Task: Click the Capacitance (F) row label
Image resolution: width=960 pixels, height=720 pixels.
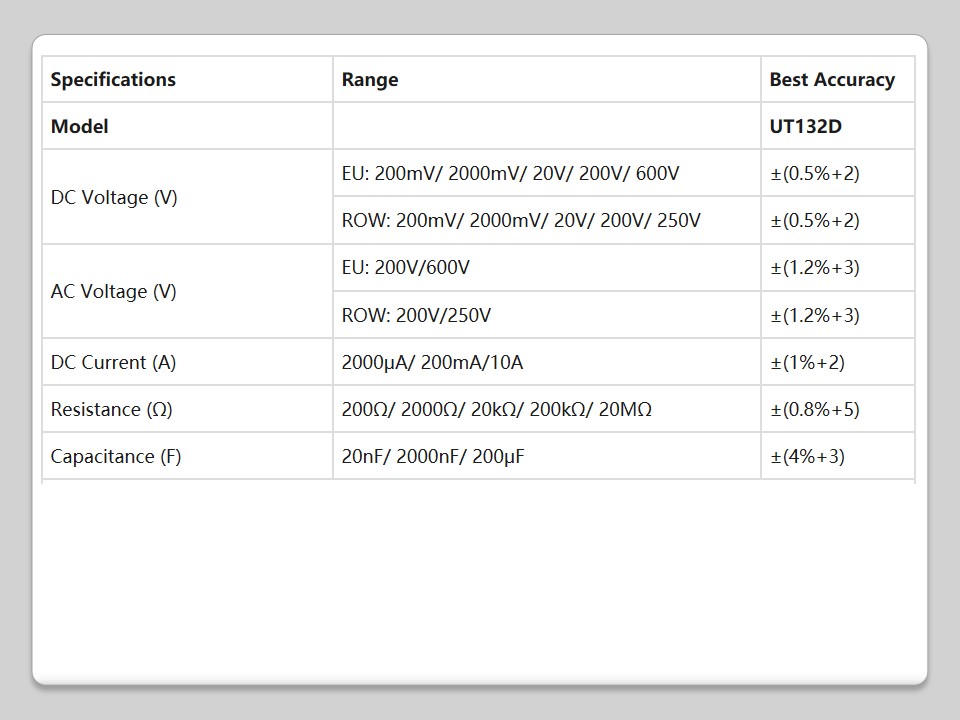Action: pos(116,457)
